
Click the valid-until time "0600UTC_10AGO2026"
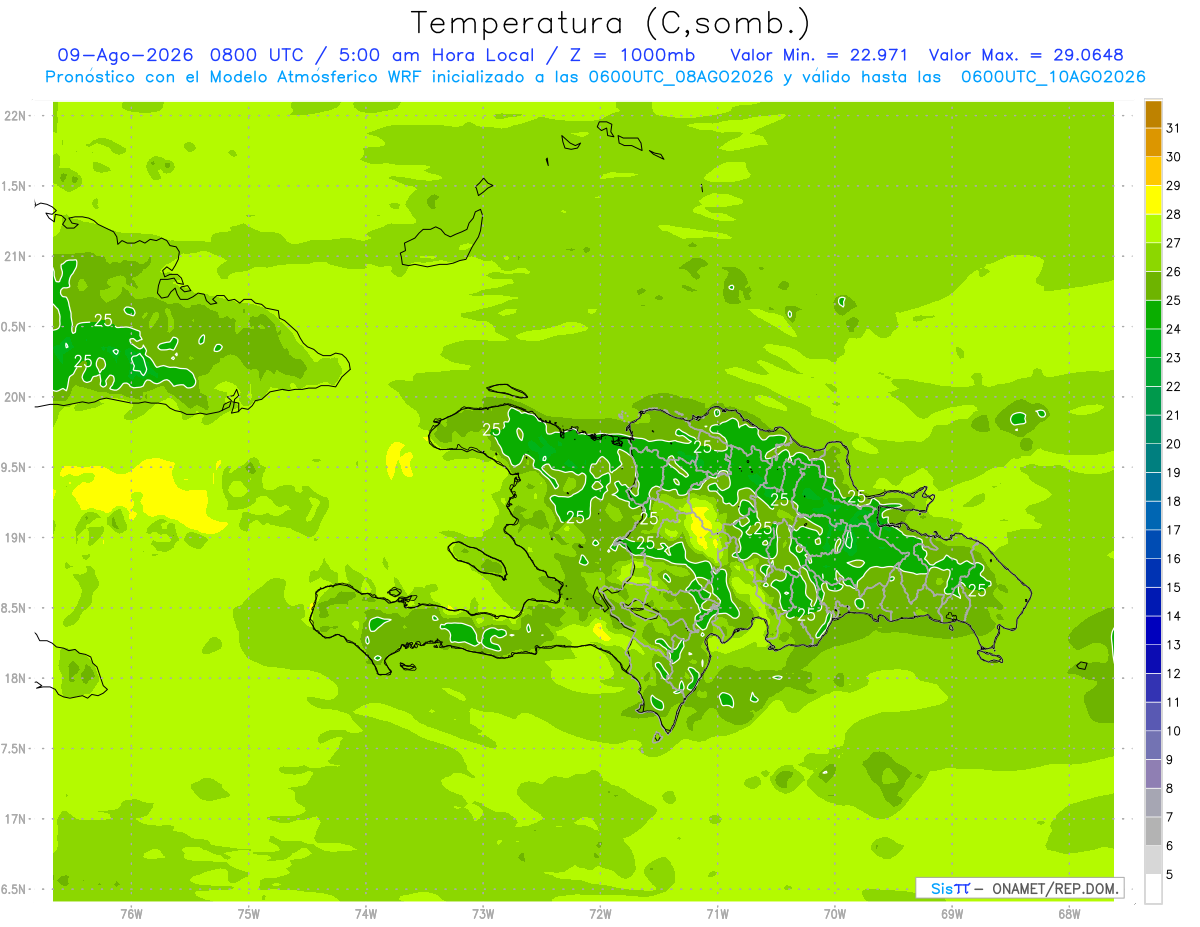coord(1053,77)
